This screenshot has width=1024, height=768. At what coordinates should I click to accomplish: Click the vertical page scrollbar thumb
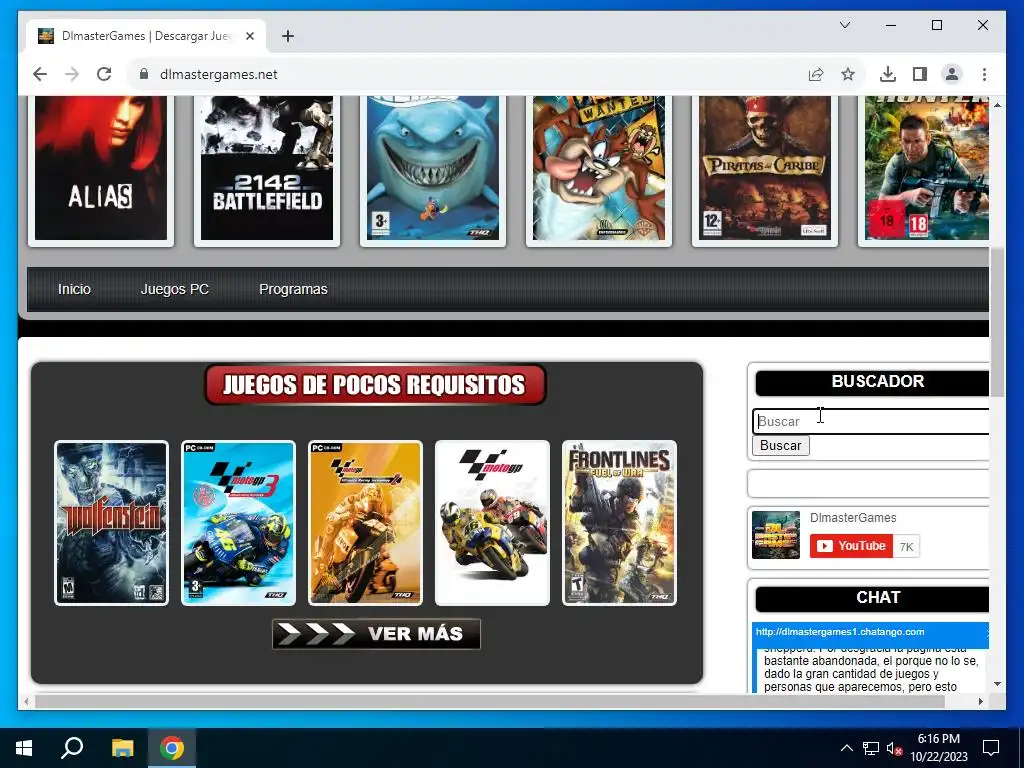pyautogui.click(x=997, y=322)
